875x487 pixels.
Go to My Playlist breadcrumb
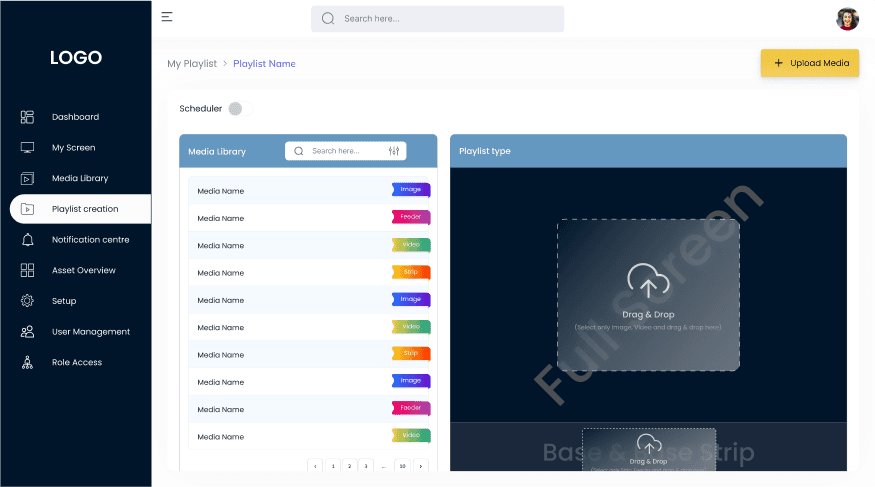[x=192, y=64]
